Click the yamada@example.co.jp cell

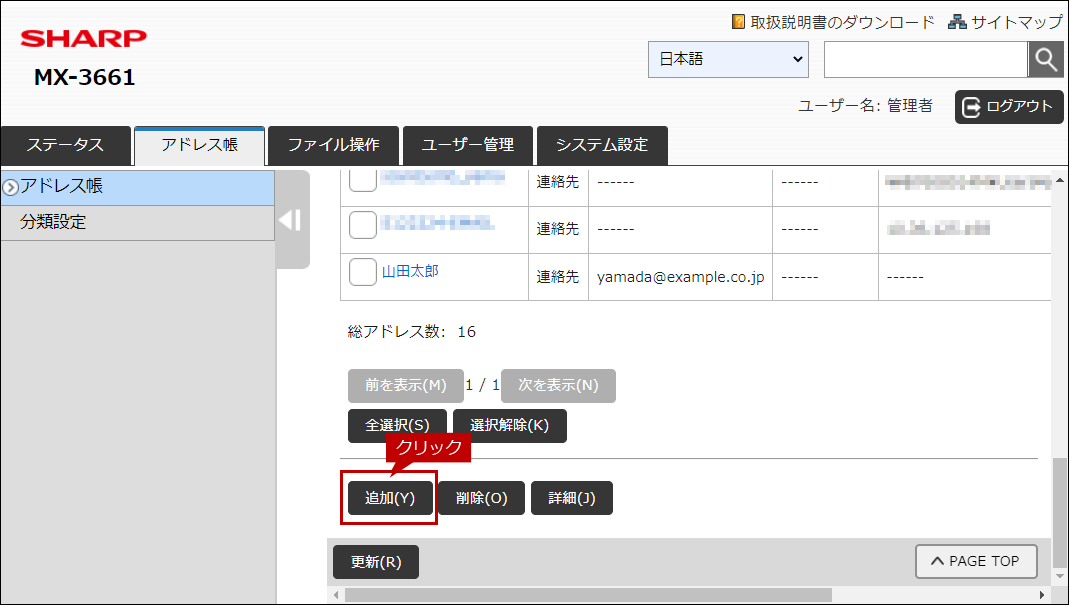click(x=680, y=277)
